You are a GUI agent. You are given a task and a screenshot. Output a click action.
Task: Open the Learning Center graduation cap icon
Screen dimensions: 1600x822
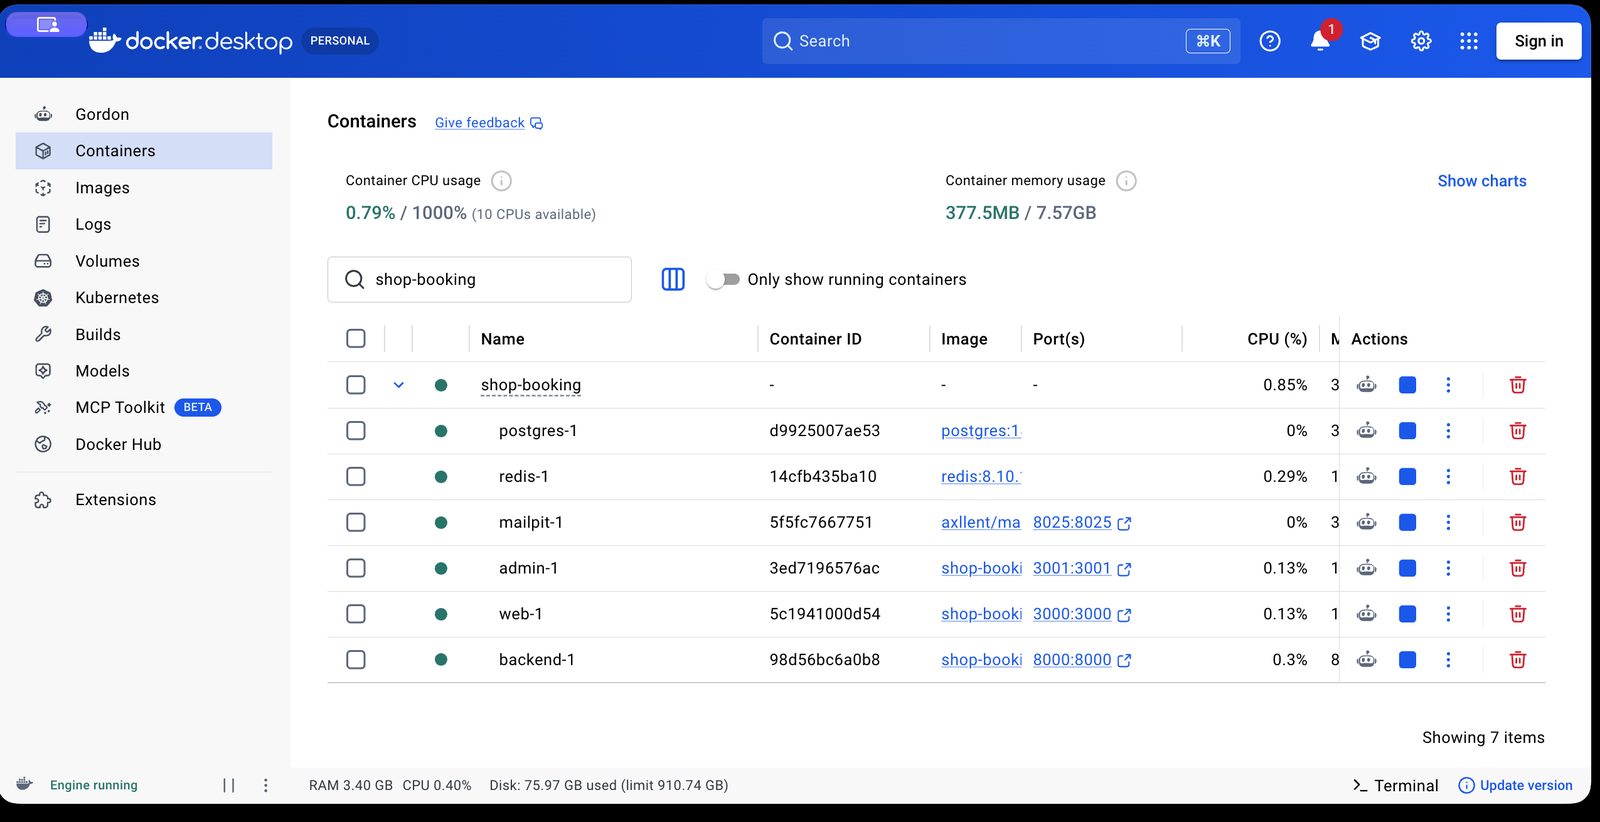1370,41
